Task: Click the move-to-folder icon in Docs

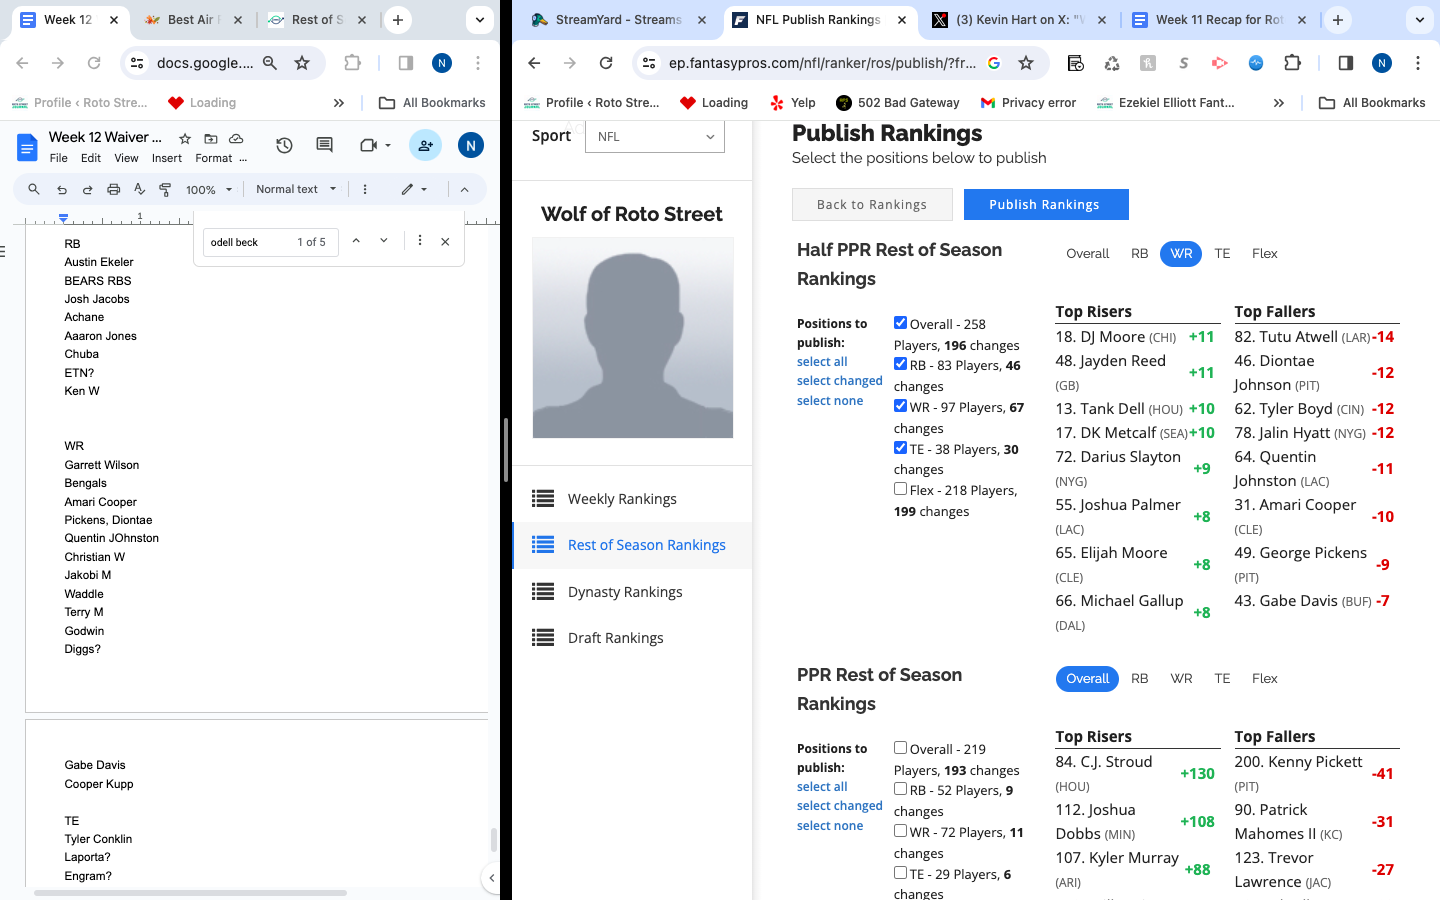Action: [x=211, y=138]
